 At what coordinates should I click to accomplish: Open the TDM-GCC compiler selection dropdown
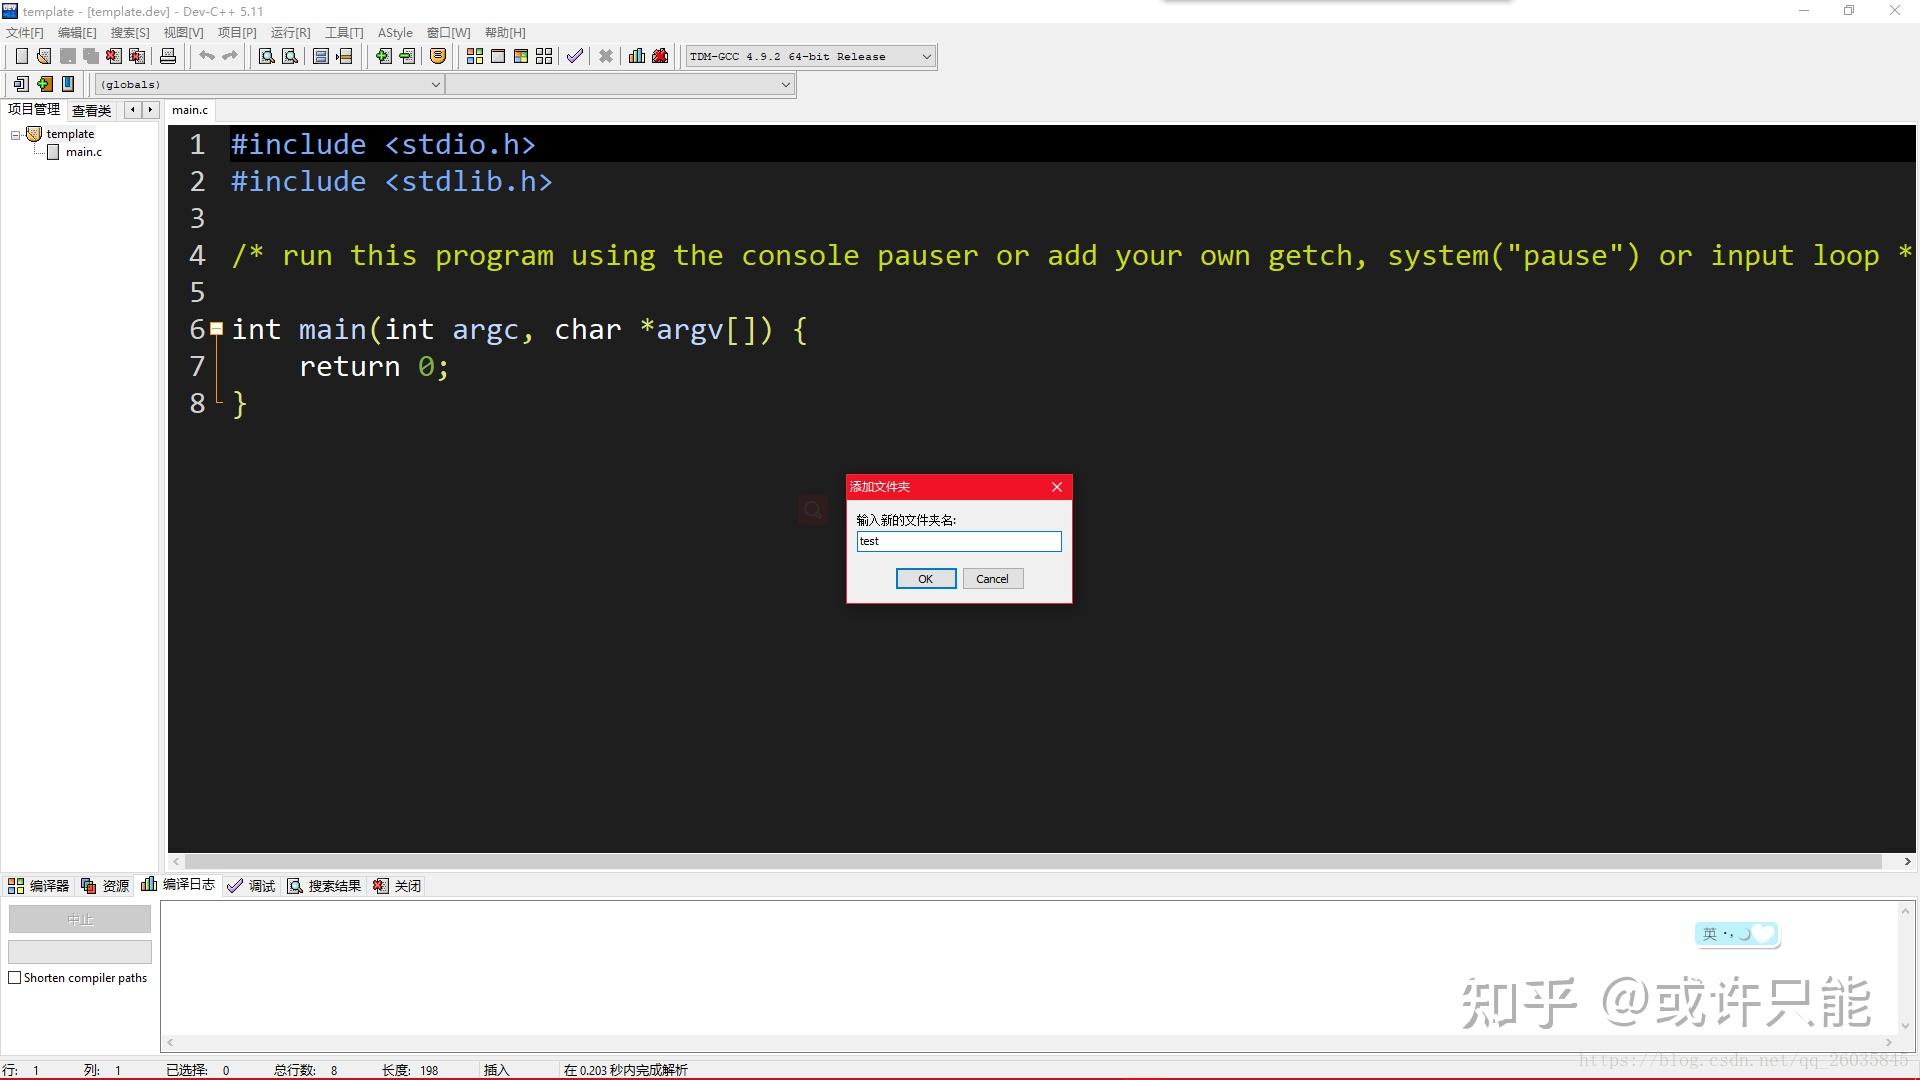pos(925,56)
